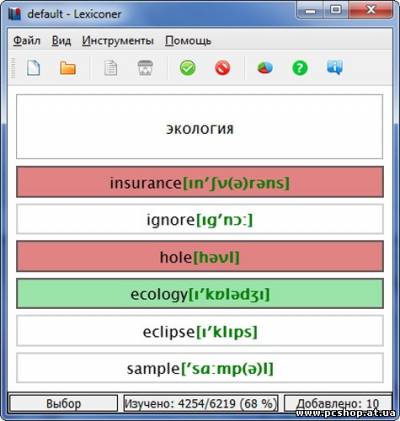Open the orange folder icon
Image resolution: width=400 pixels, height=421 pixels.
click(68, 68)
